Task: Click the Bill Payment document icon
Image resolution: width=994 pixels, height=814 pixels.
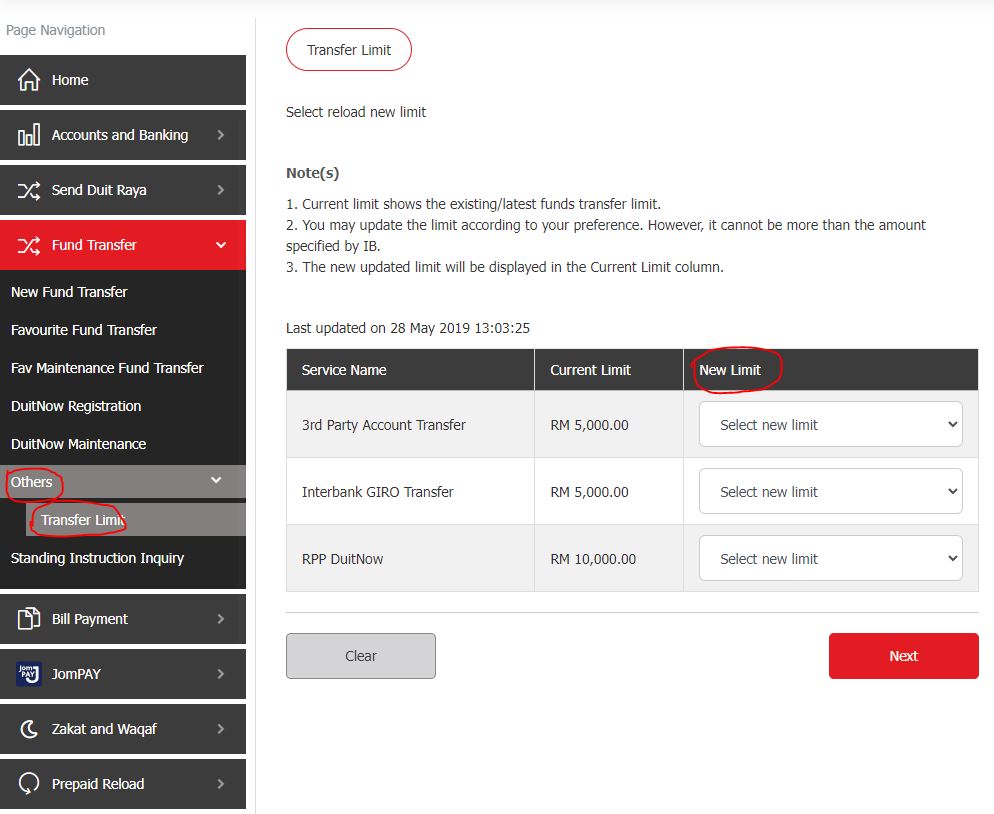Action: pyautogui.click(x=29, y=619)
